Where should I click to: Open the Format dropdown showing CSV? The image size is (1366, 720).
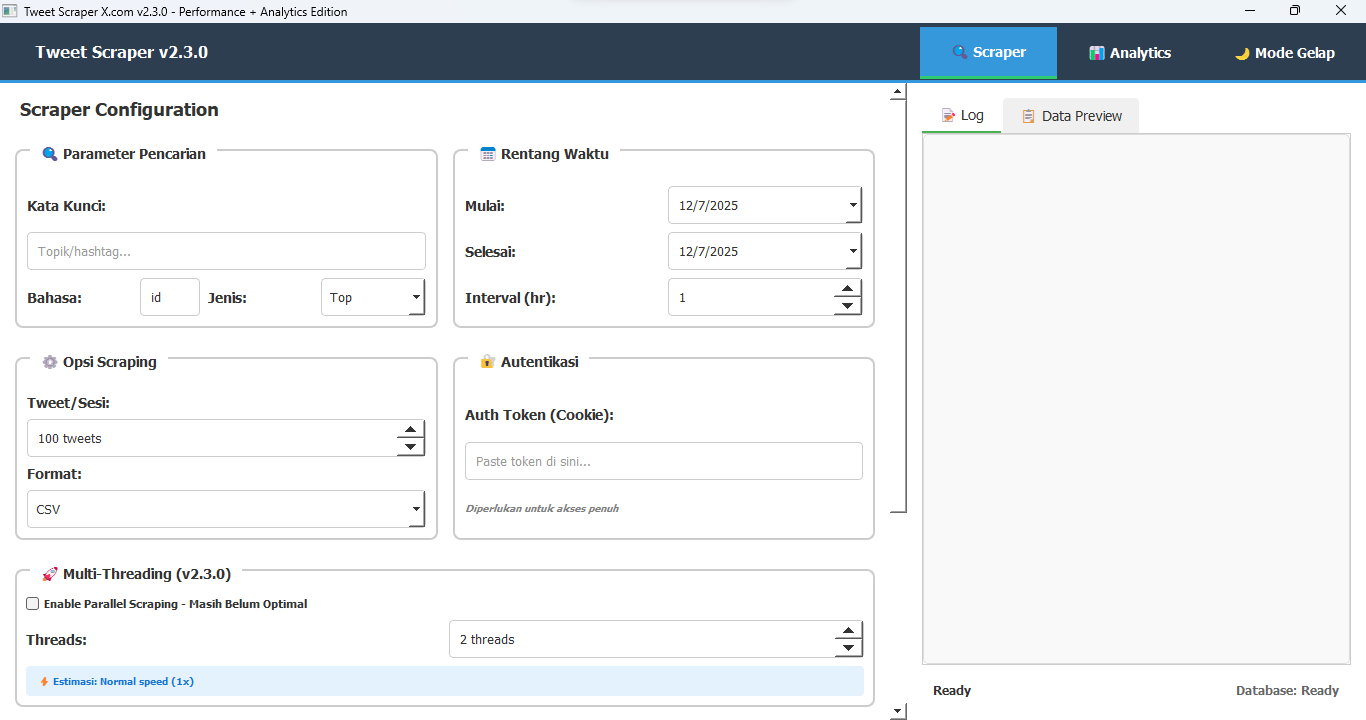point(416,508)
